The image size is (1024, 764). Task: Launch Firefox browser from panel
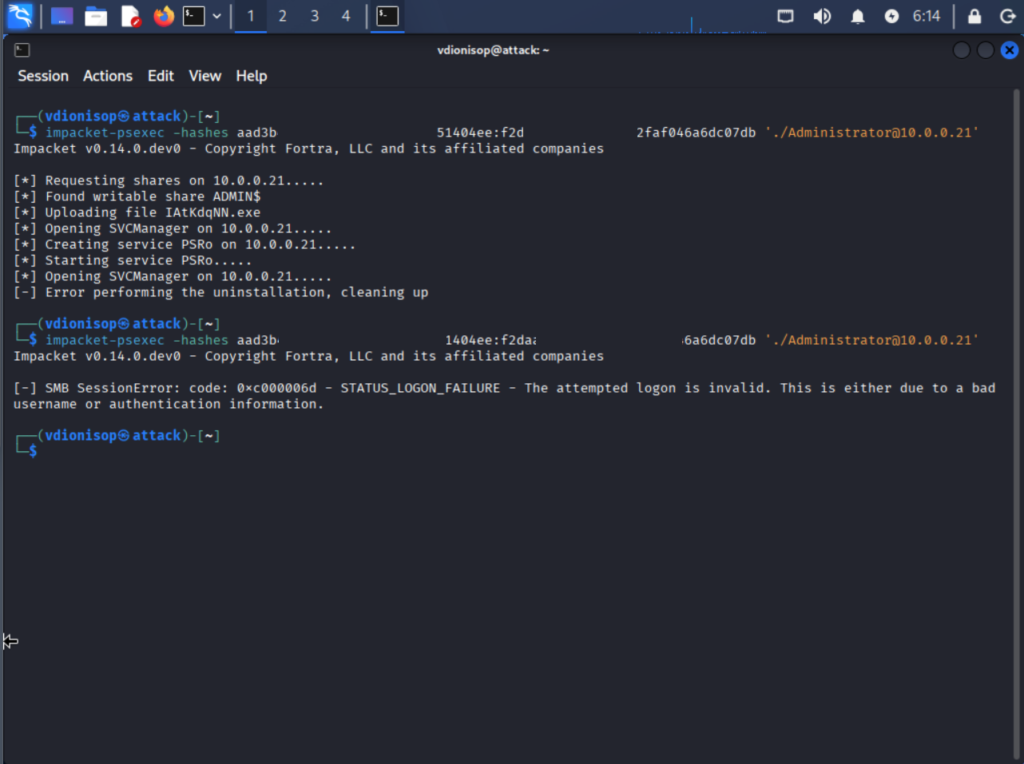(164, 16)
